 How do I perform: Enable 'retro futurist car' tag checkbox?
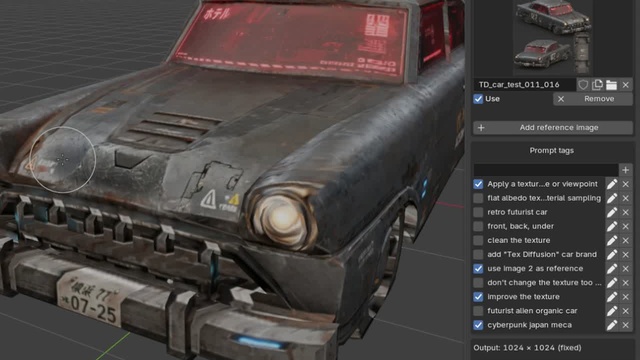coord(478,212)
